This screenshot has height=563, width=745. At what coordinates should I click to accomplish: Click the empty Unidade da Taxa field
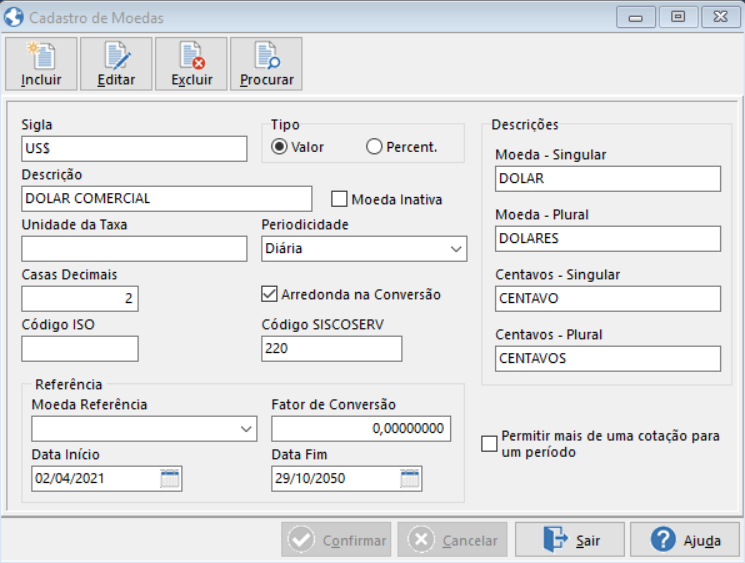pyautogui.click(x=134, y=249)
